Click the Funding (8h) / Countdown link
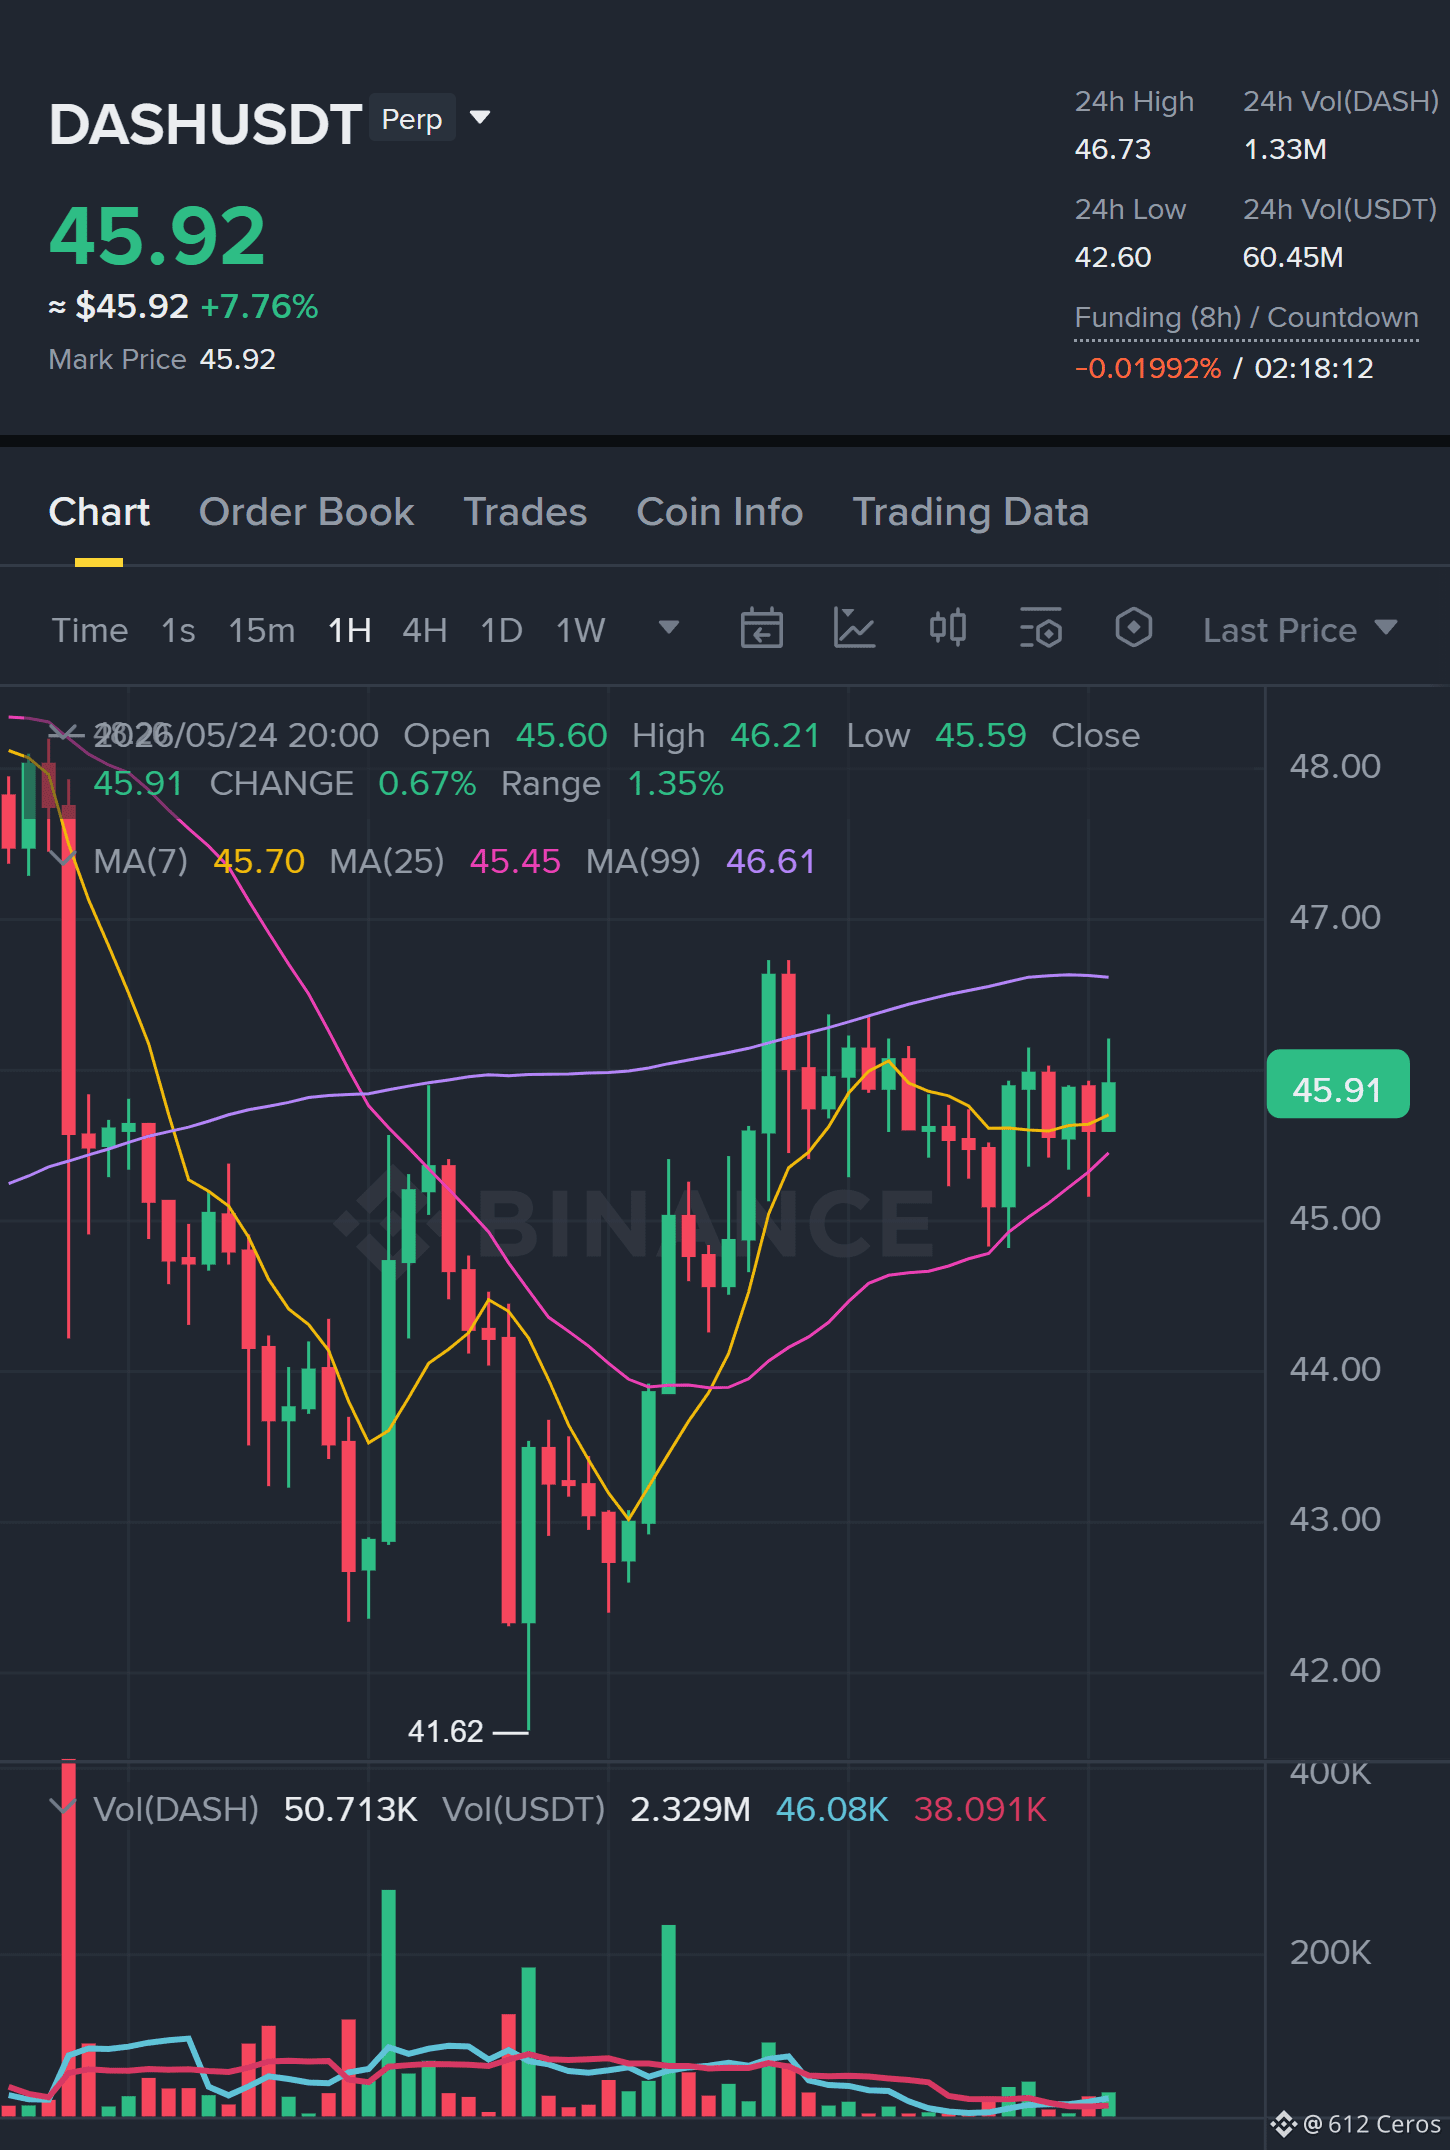 [1246, 318]
